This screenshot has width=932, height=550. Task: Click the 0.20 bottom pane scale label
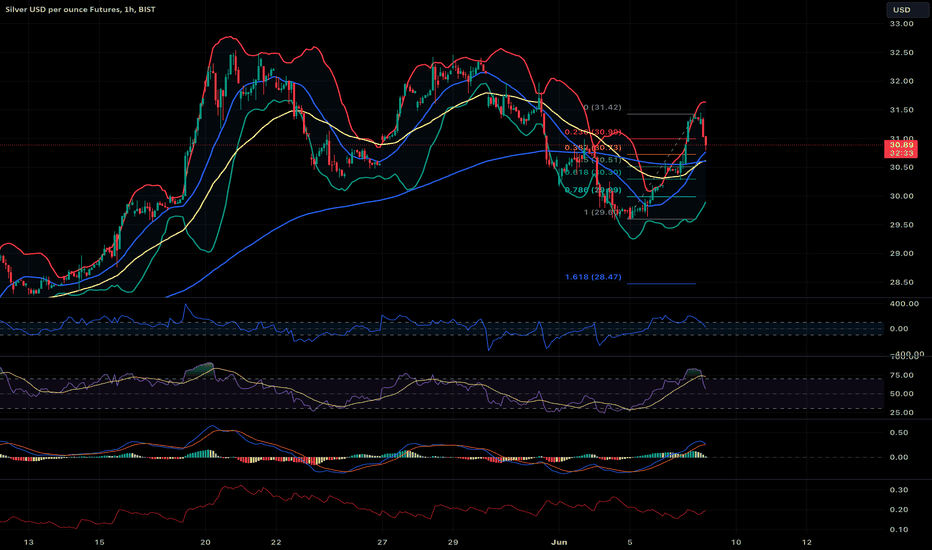point(900,510)
